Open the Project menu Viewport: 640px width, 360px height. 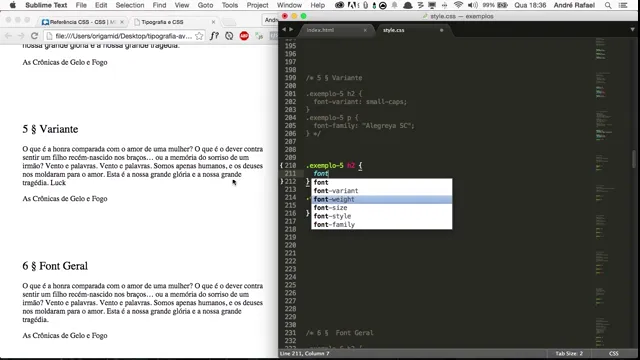[x=258, y=5]
